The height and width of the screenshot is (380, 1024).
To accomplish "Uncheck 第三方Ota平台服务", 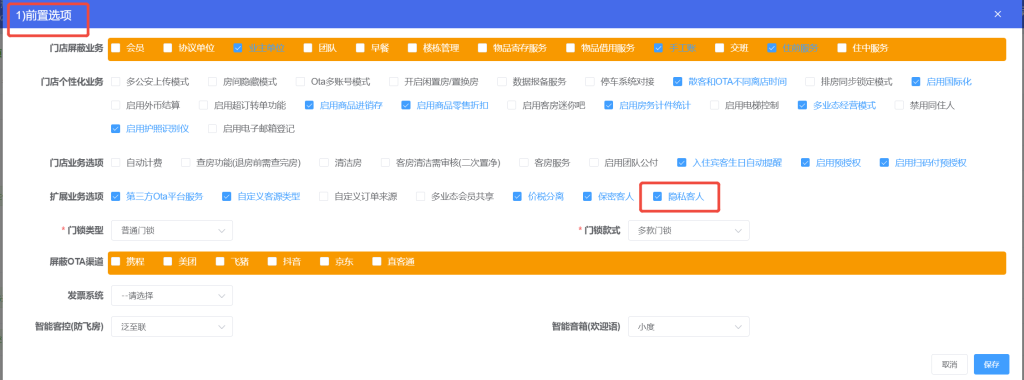I will [x=116, y=196].
